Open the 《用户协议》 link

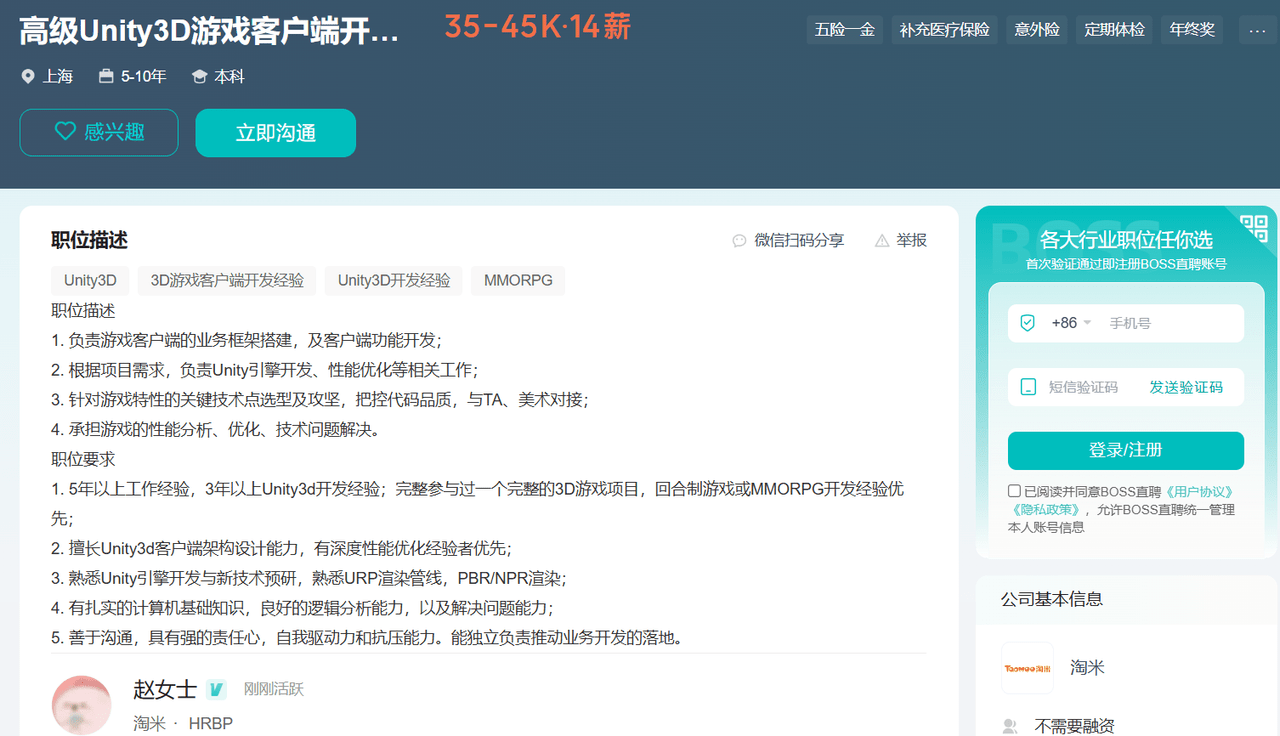pyautogui.click(x=1198, y=492)
